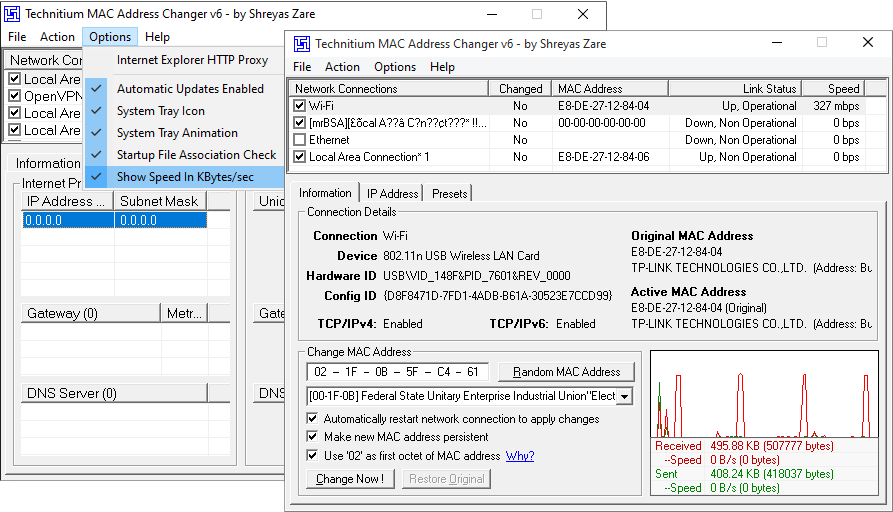The height and width of the screenshot is (512, 893).
Task: Click Sent 408.24 KB value
Action: click(772, 474)
